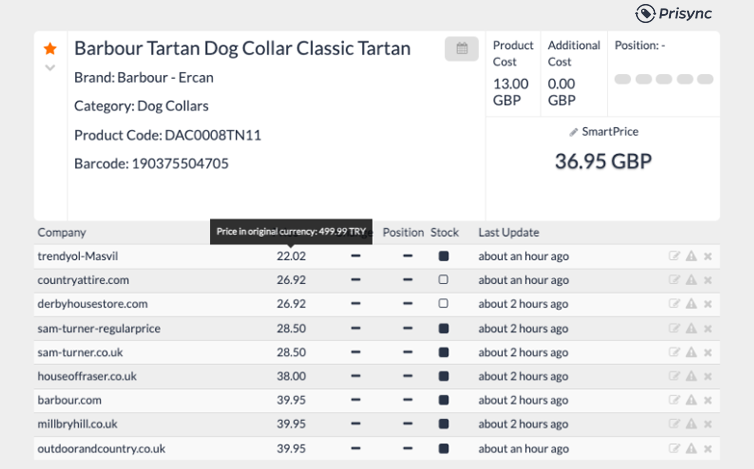754x469 pixels.
Task: Click the SmartPrice pencil edit icon
Action: click(x=574, y=132)
